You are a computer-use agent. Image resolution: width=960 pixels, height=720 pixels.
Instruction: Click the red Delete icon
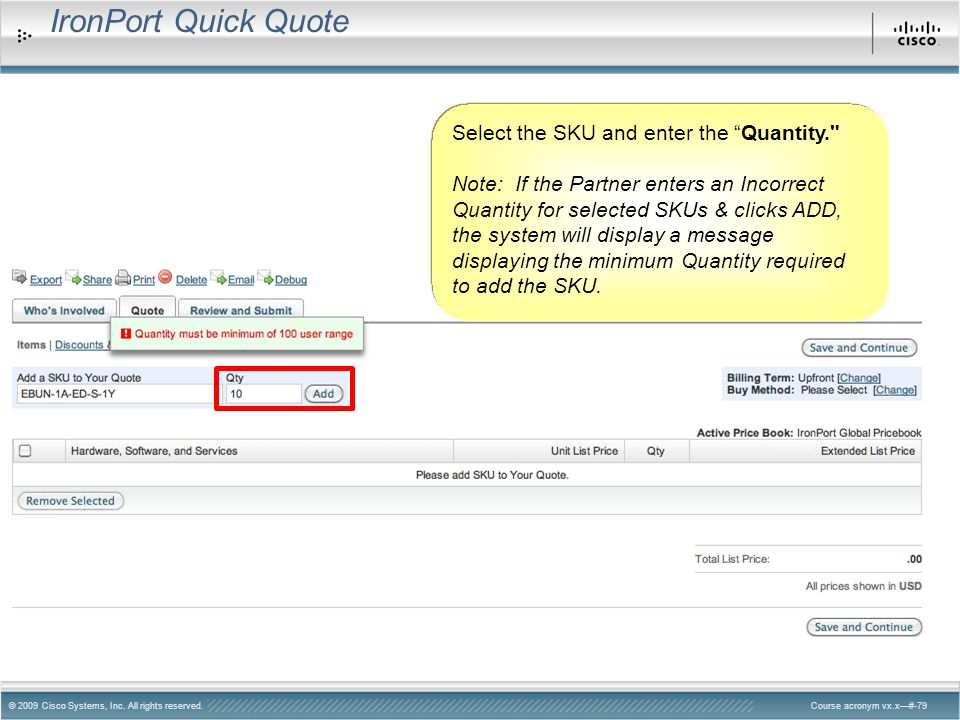(165, 277)
